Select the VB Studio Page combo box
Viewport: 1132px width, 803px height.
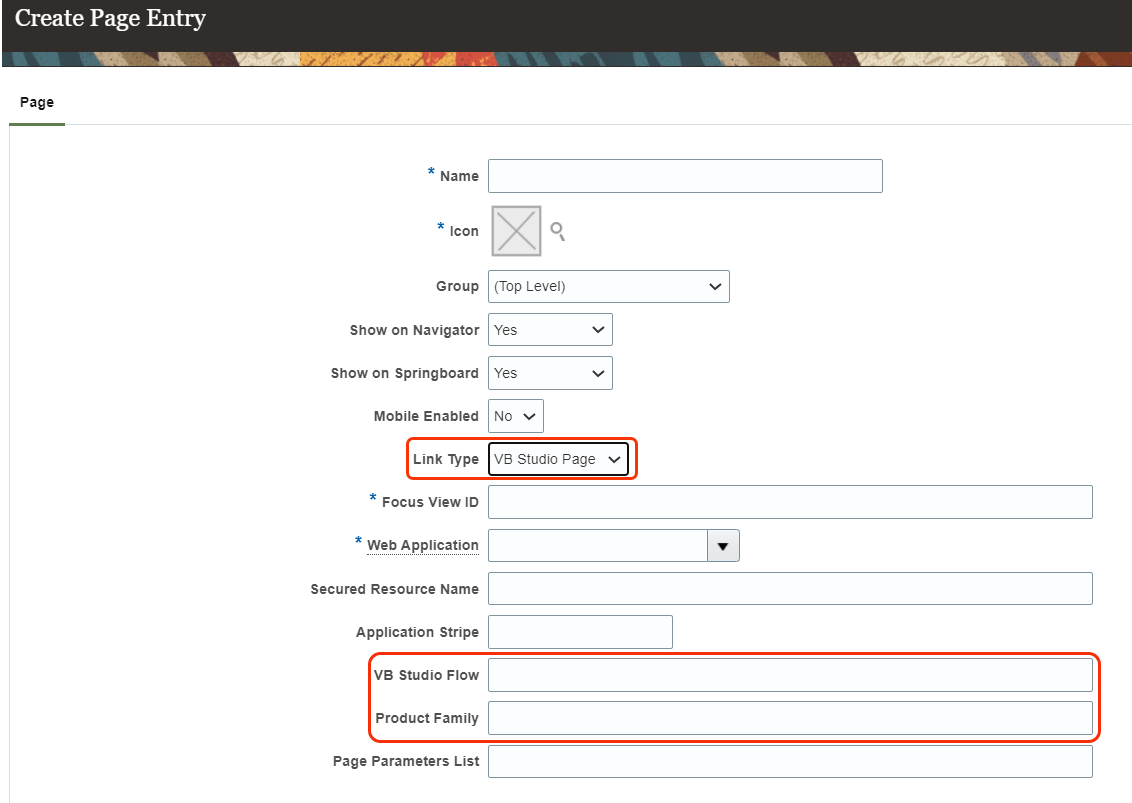click(x=558, y=458)
